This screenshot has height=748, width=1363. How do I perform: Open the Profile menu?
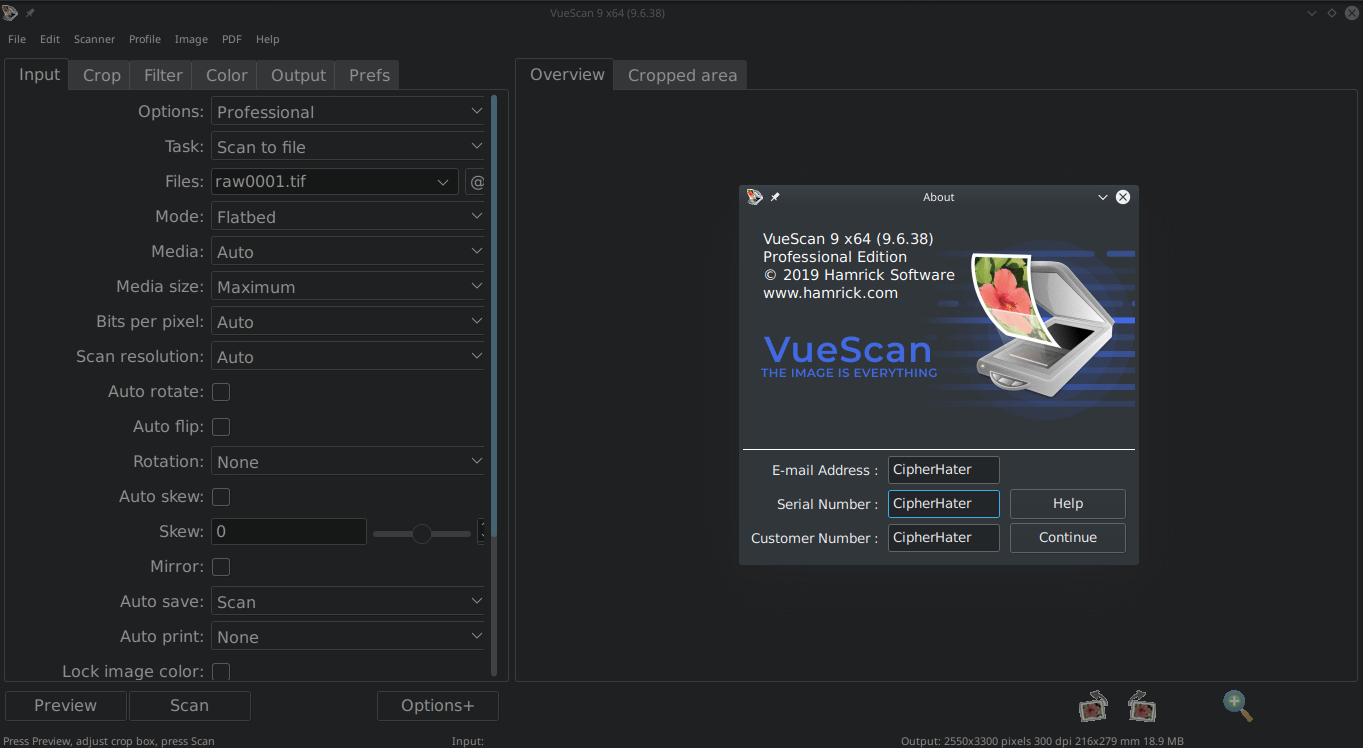click(145, 39)
